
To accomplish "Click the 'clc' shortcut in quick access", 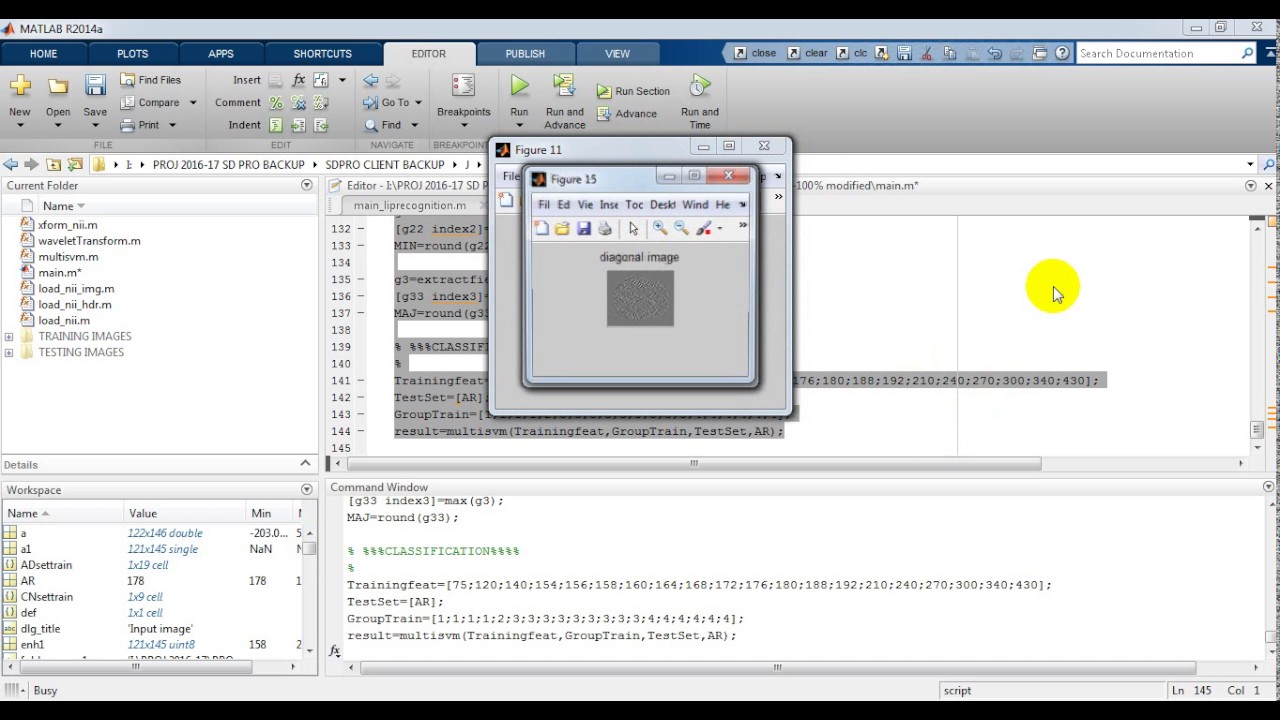I will point(852,53).
